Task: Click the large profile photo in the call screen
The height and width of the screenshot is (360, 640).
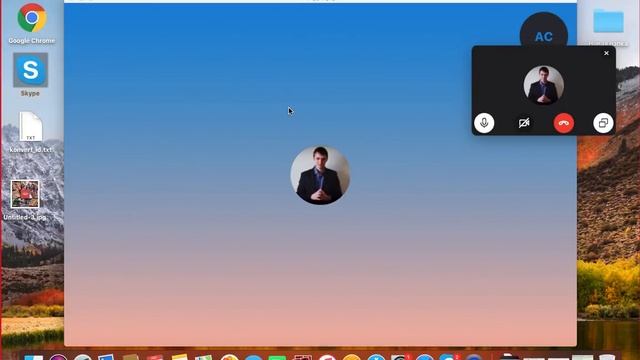Action: (320, 175)
